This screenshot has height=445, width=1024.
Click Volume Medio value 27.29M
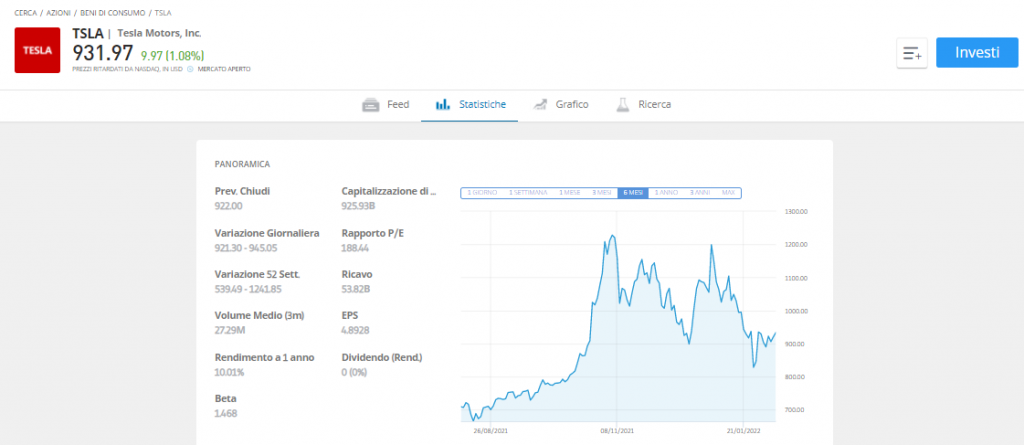tap(229, 330)
